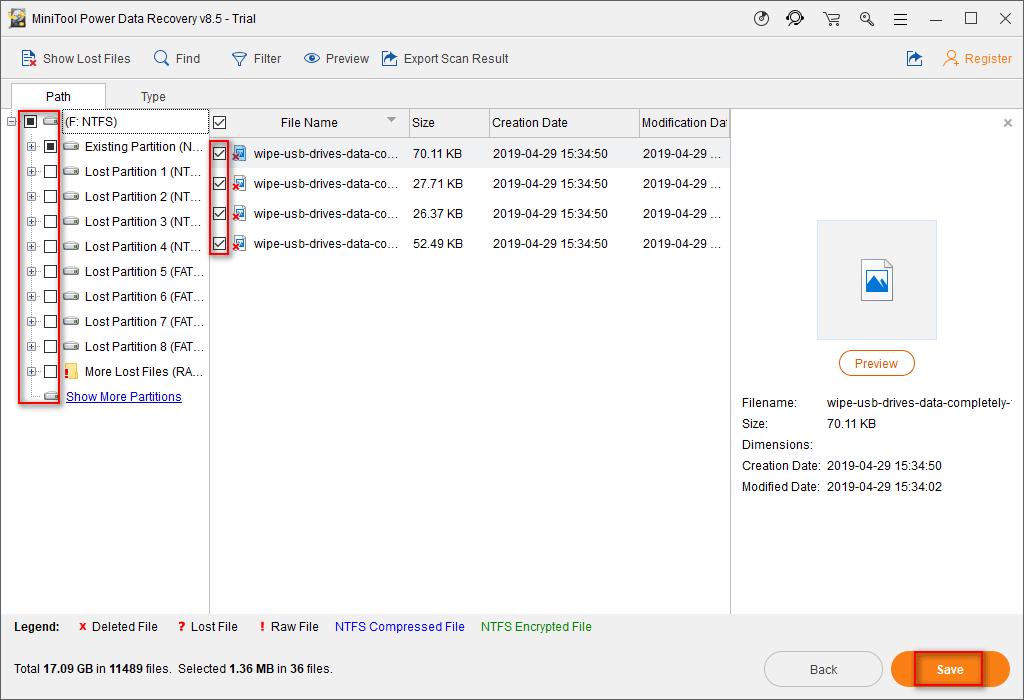Check the Lost Partition 4 checkbox
The height and width of the screenshot is (700, 1024).
tap(50, 246)
